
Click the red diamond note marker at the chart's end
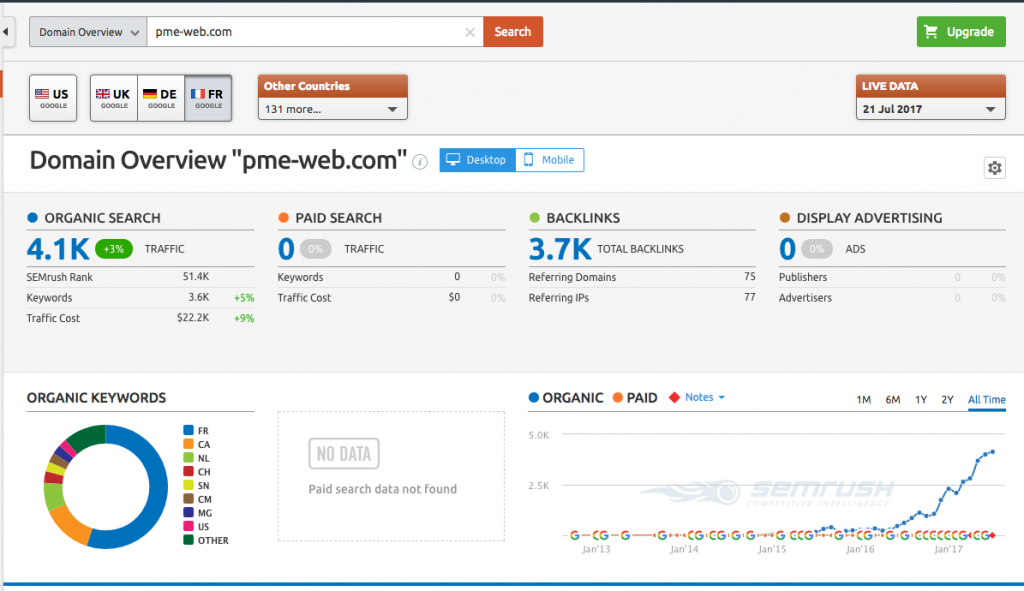pyautogui.click(x=993, y=535)
